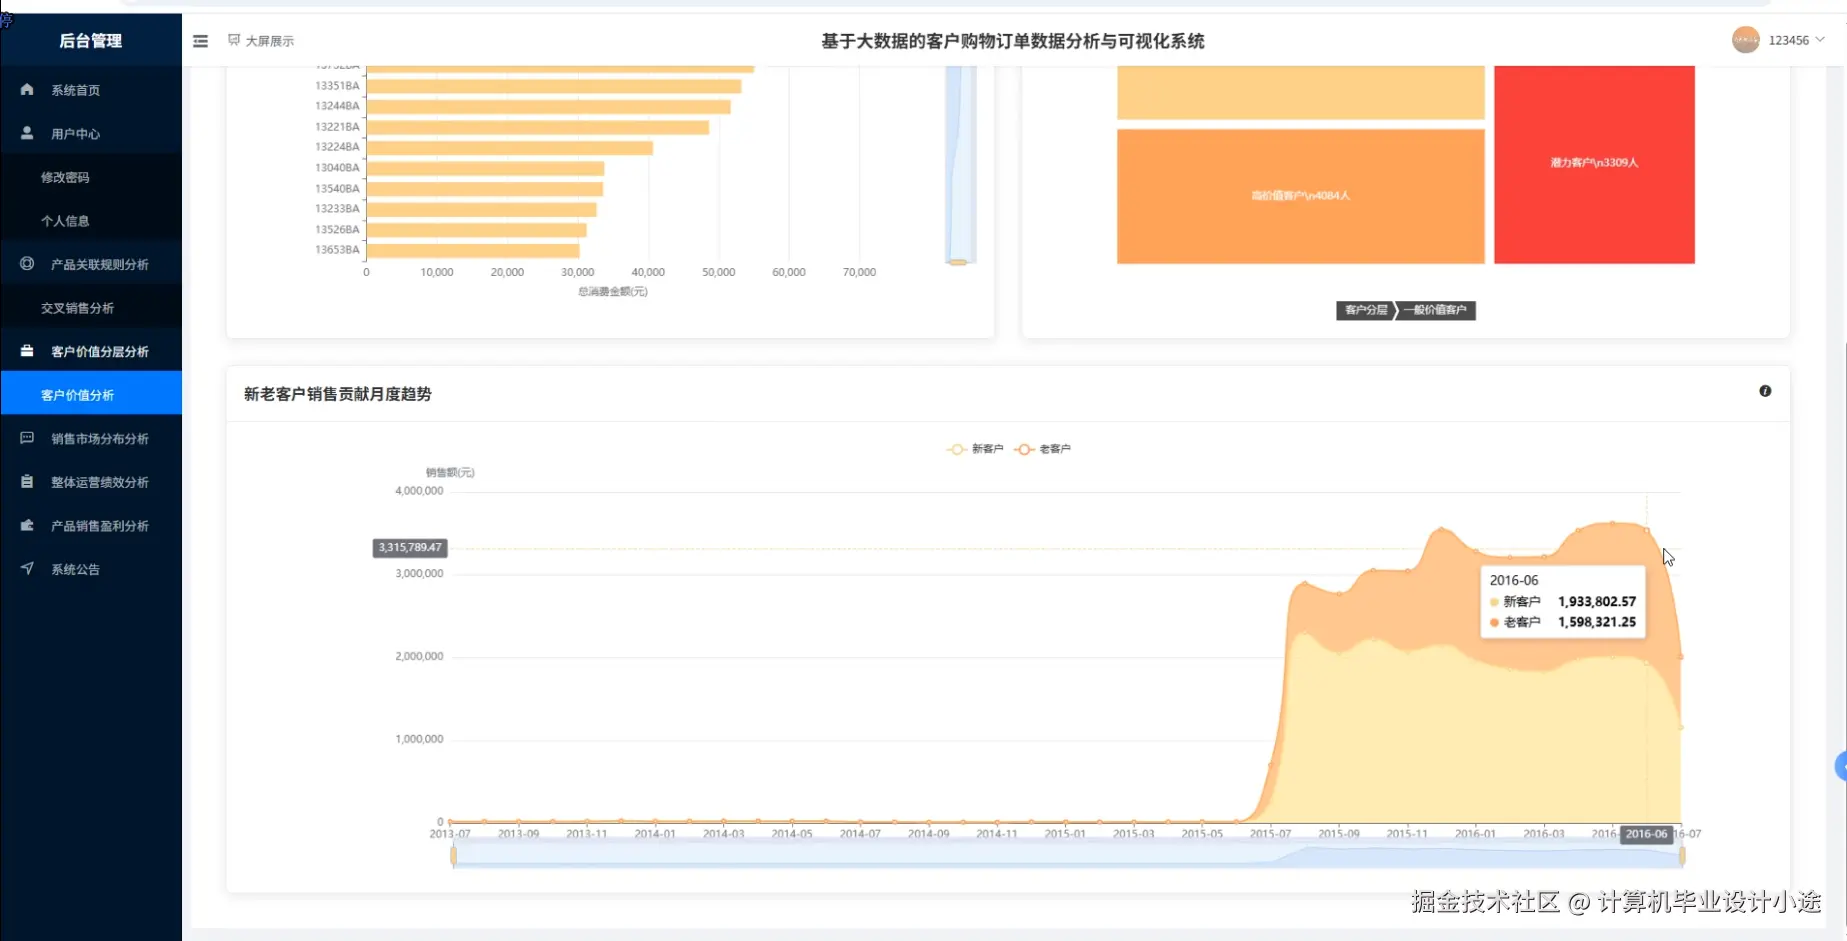This screenshot has width=1847, height=941.
Task: Click the icon beside 产品销售盈利分析
Action: coord(27,525)
